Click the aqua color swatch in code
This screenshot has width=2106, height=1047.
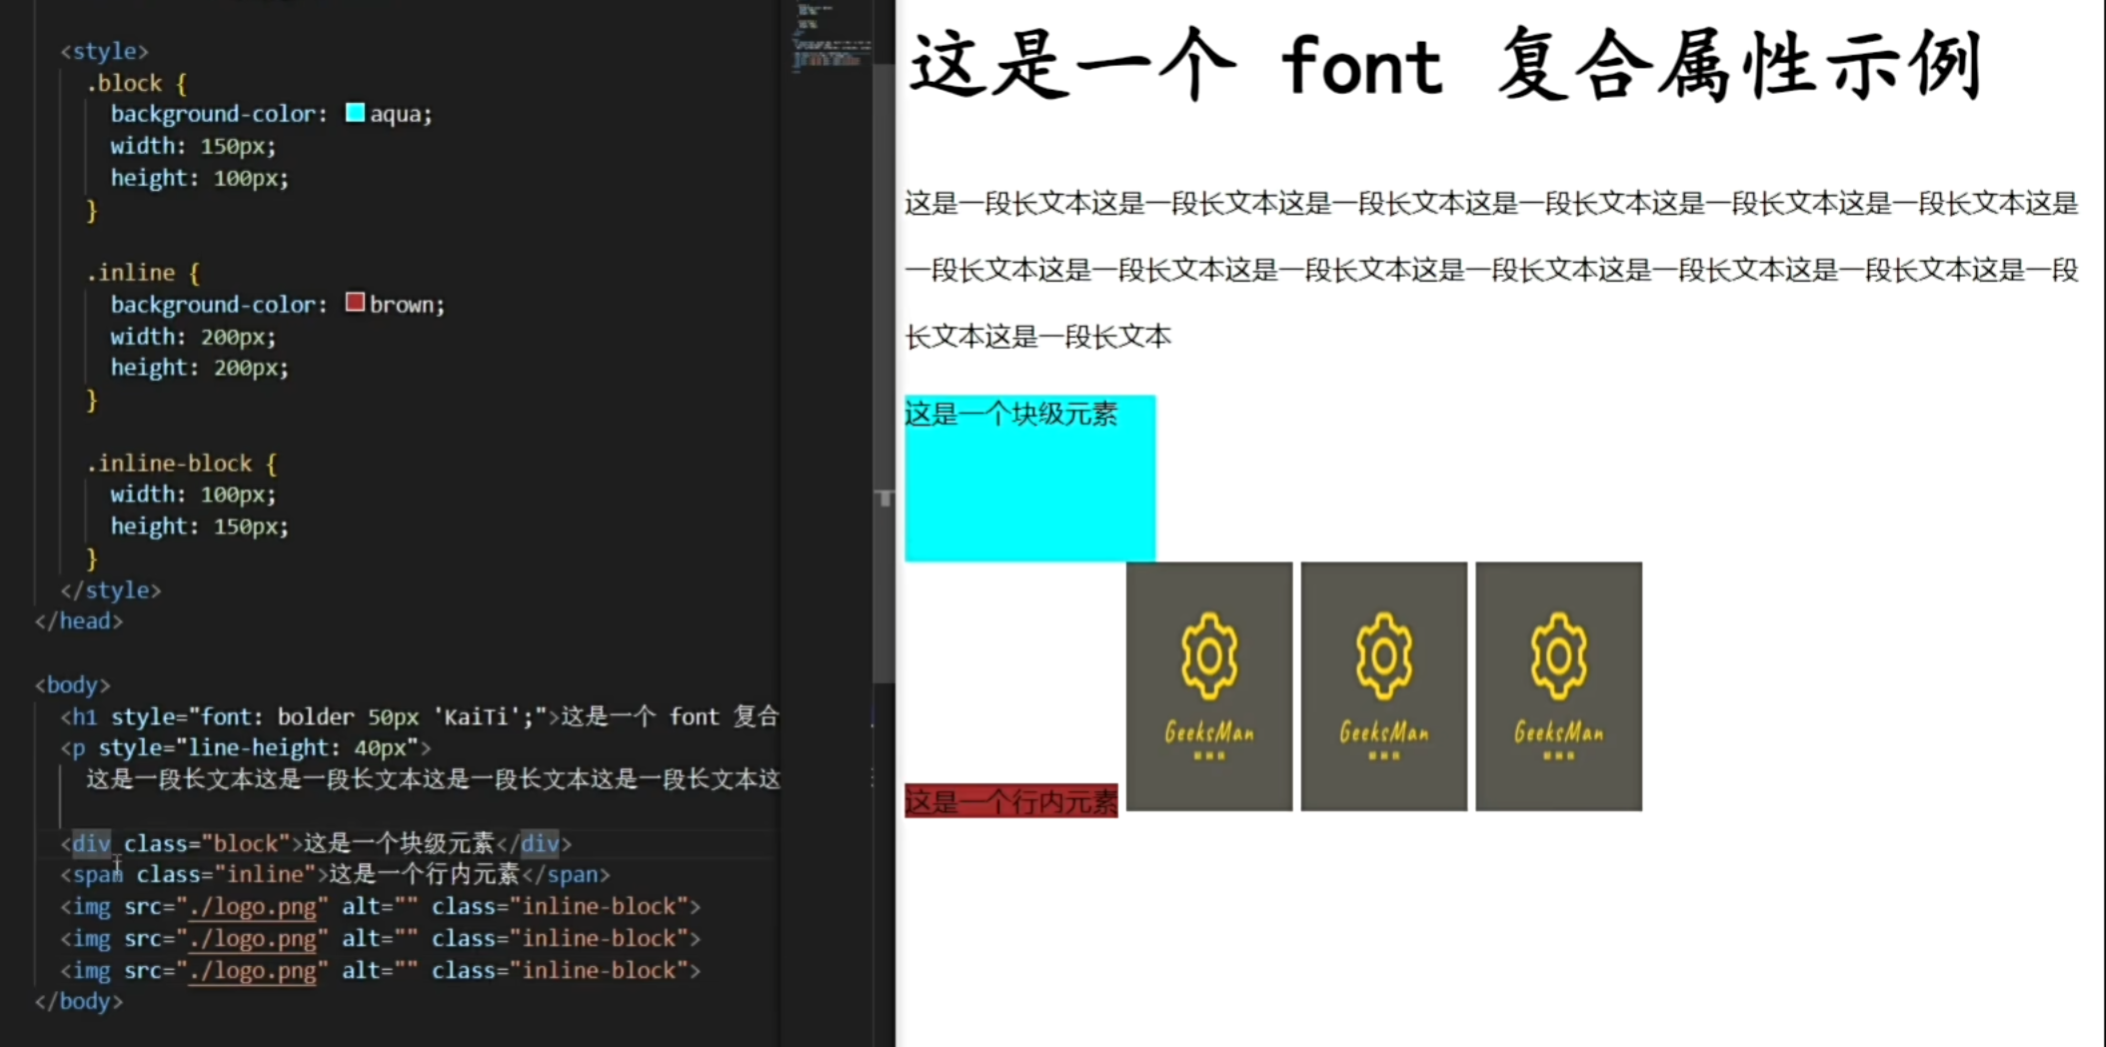click(355, 113)
